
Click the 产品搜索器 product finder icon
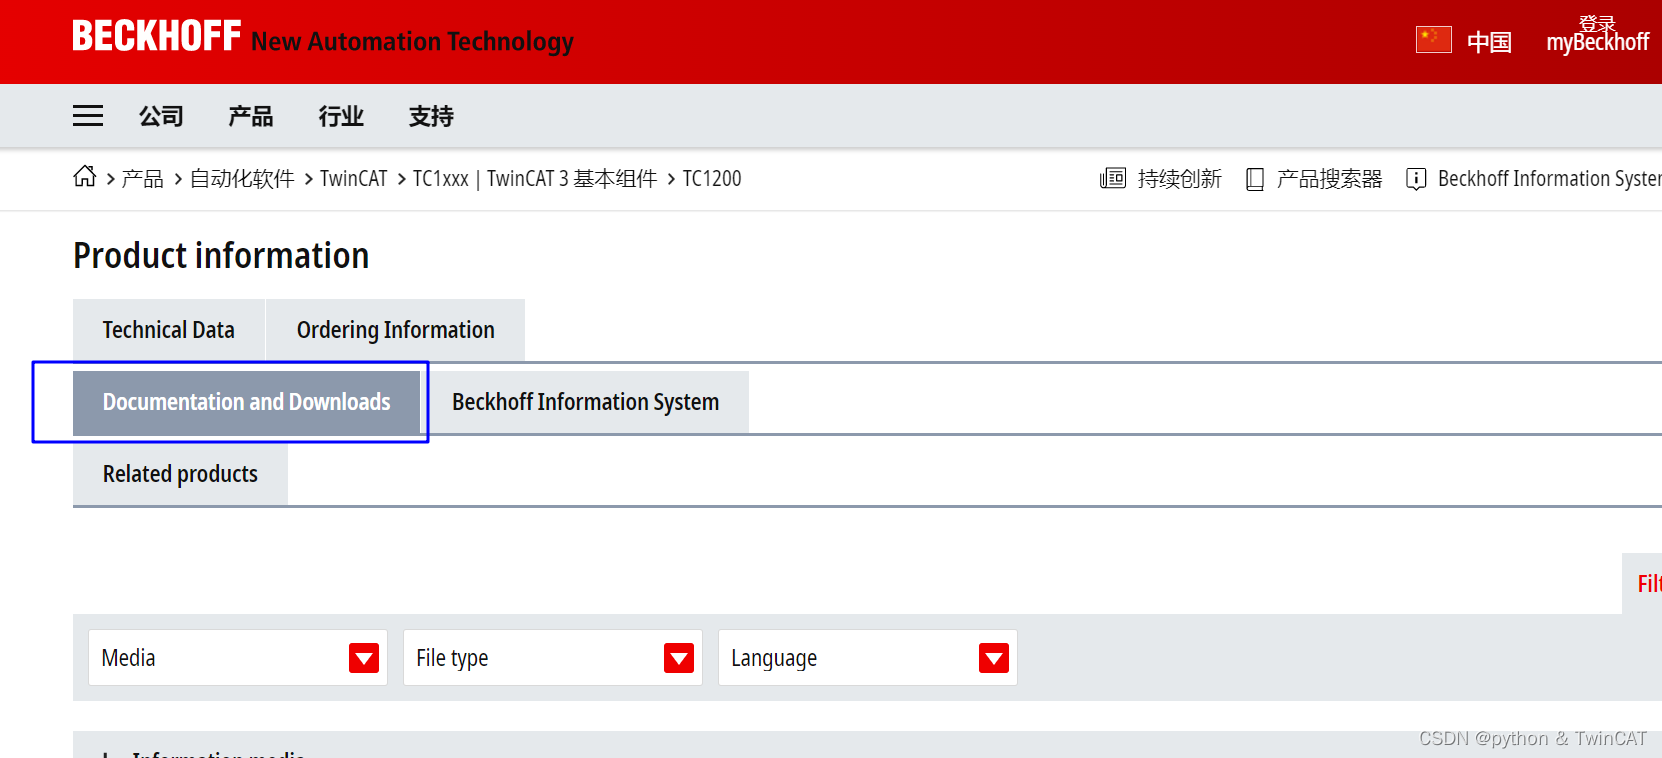point(1255,179)
